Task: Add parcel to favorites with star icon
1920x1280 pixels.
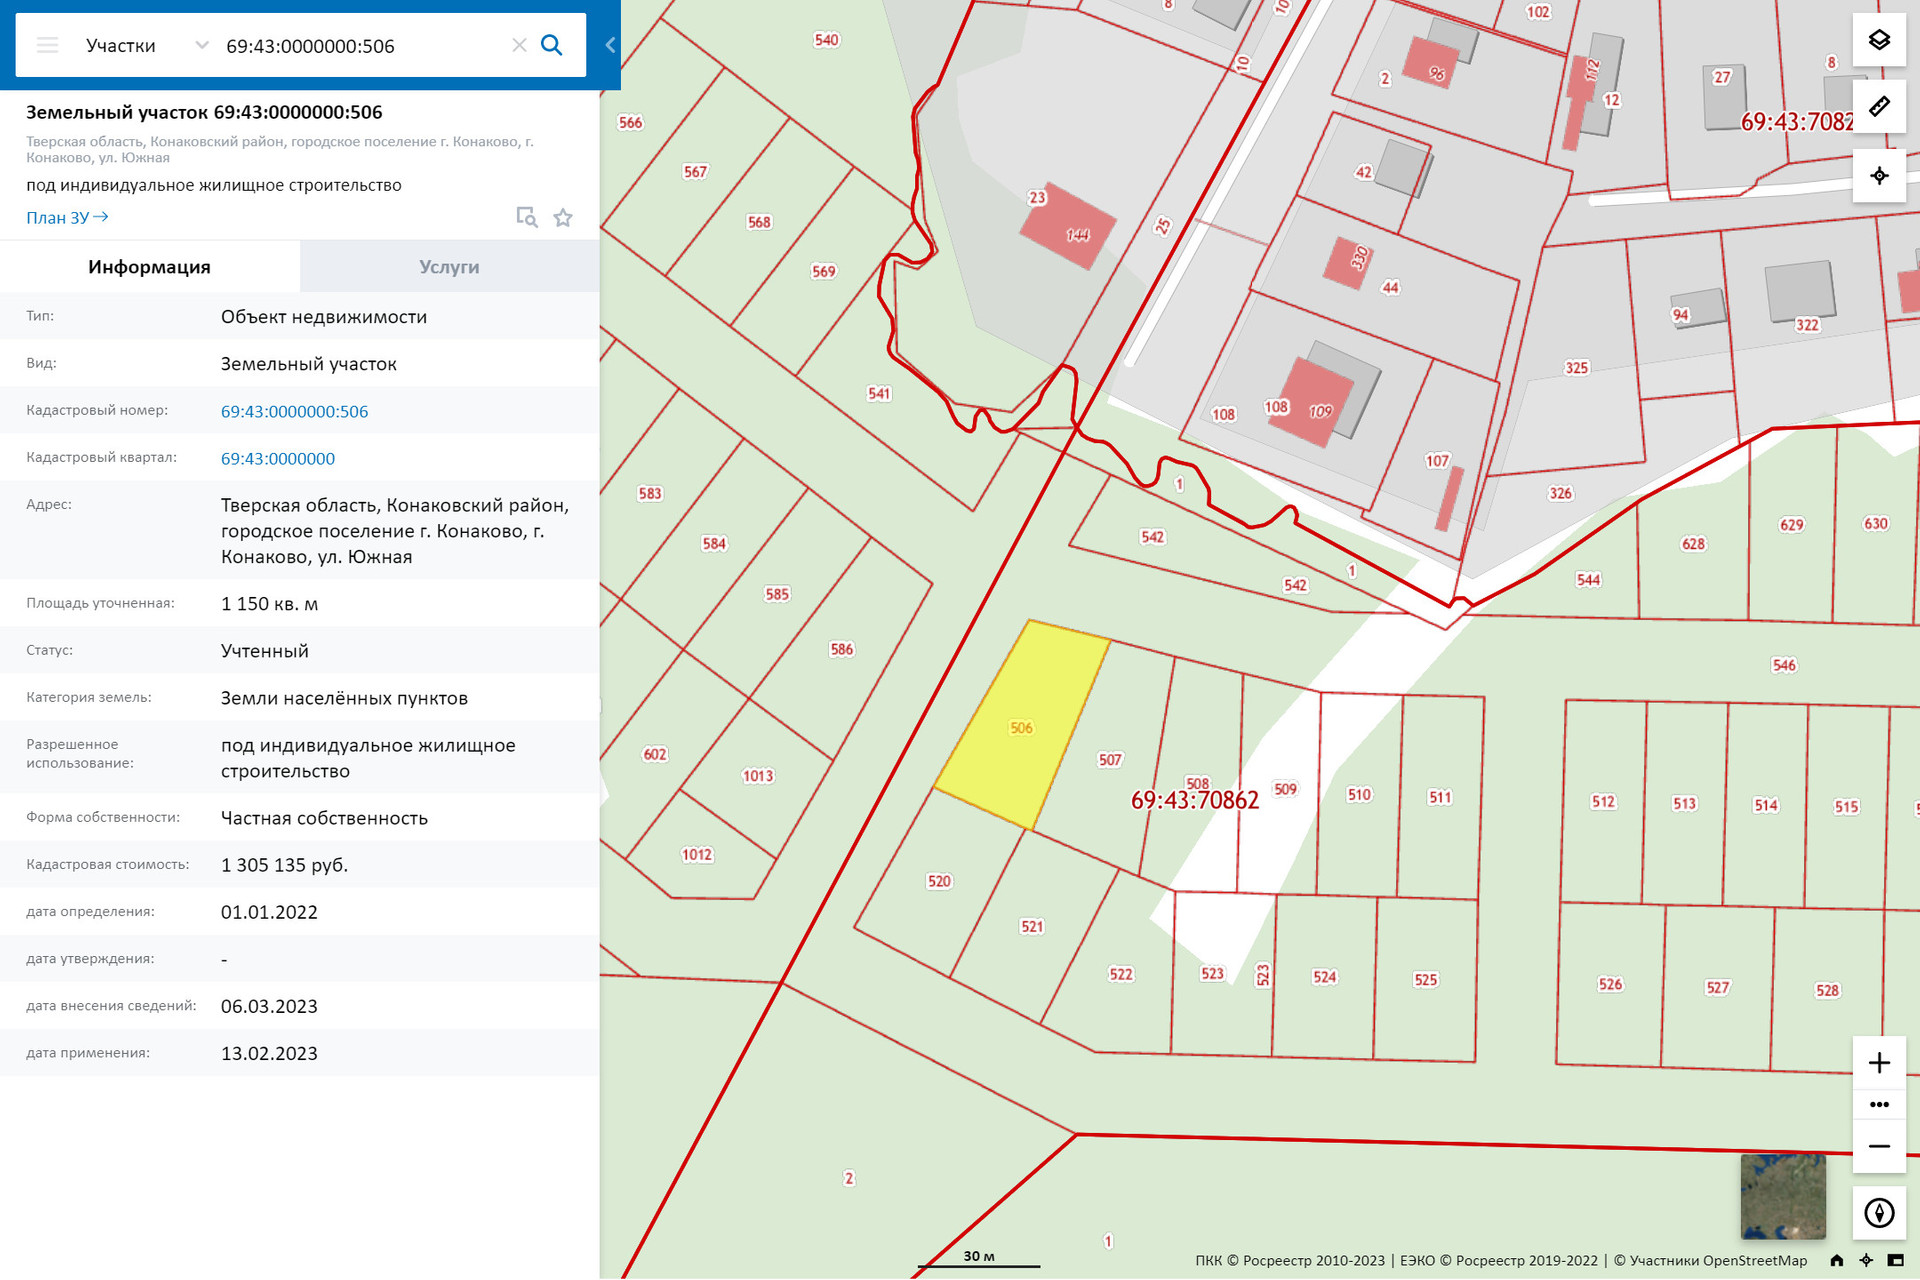Action: 563,218
